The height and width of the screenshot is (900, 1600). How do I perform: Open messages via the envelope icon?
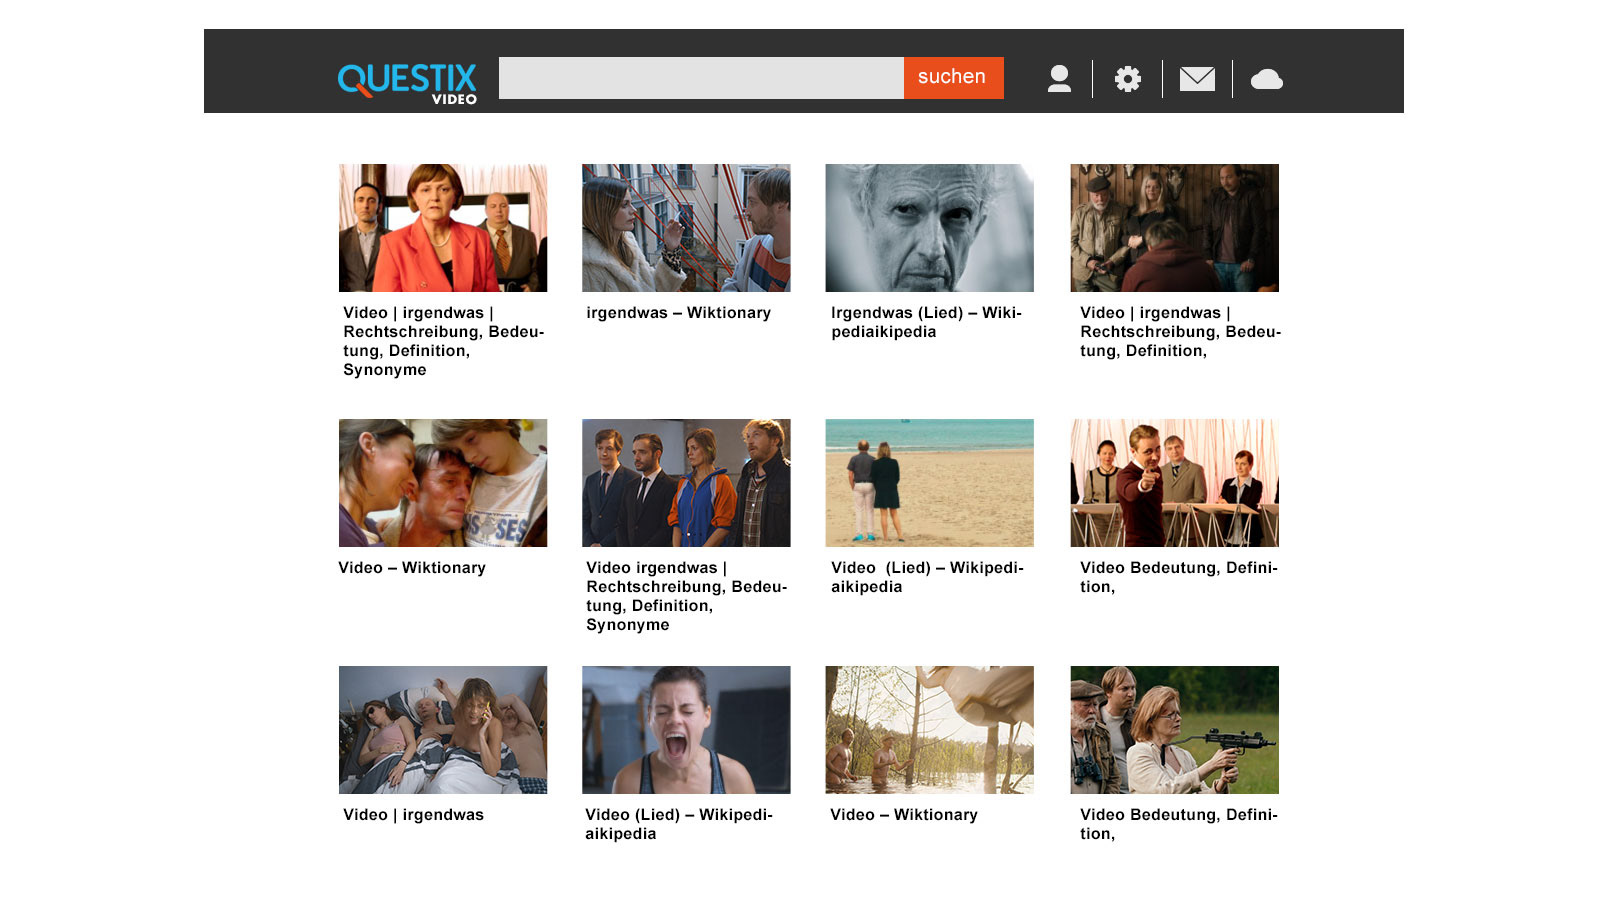[x=1197, y=79]
